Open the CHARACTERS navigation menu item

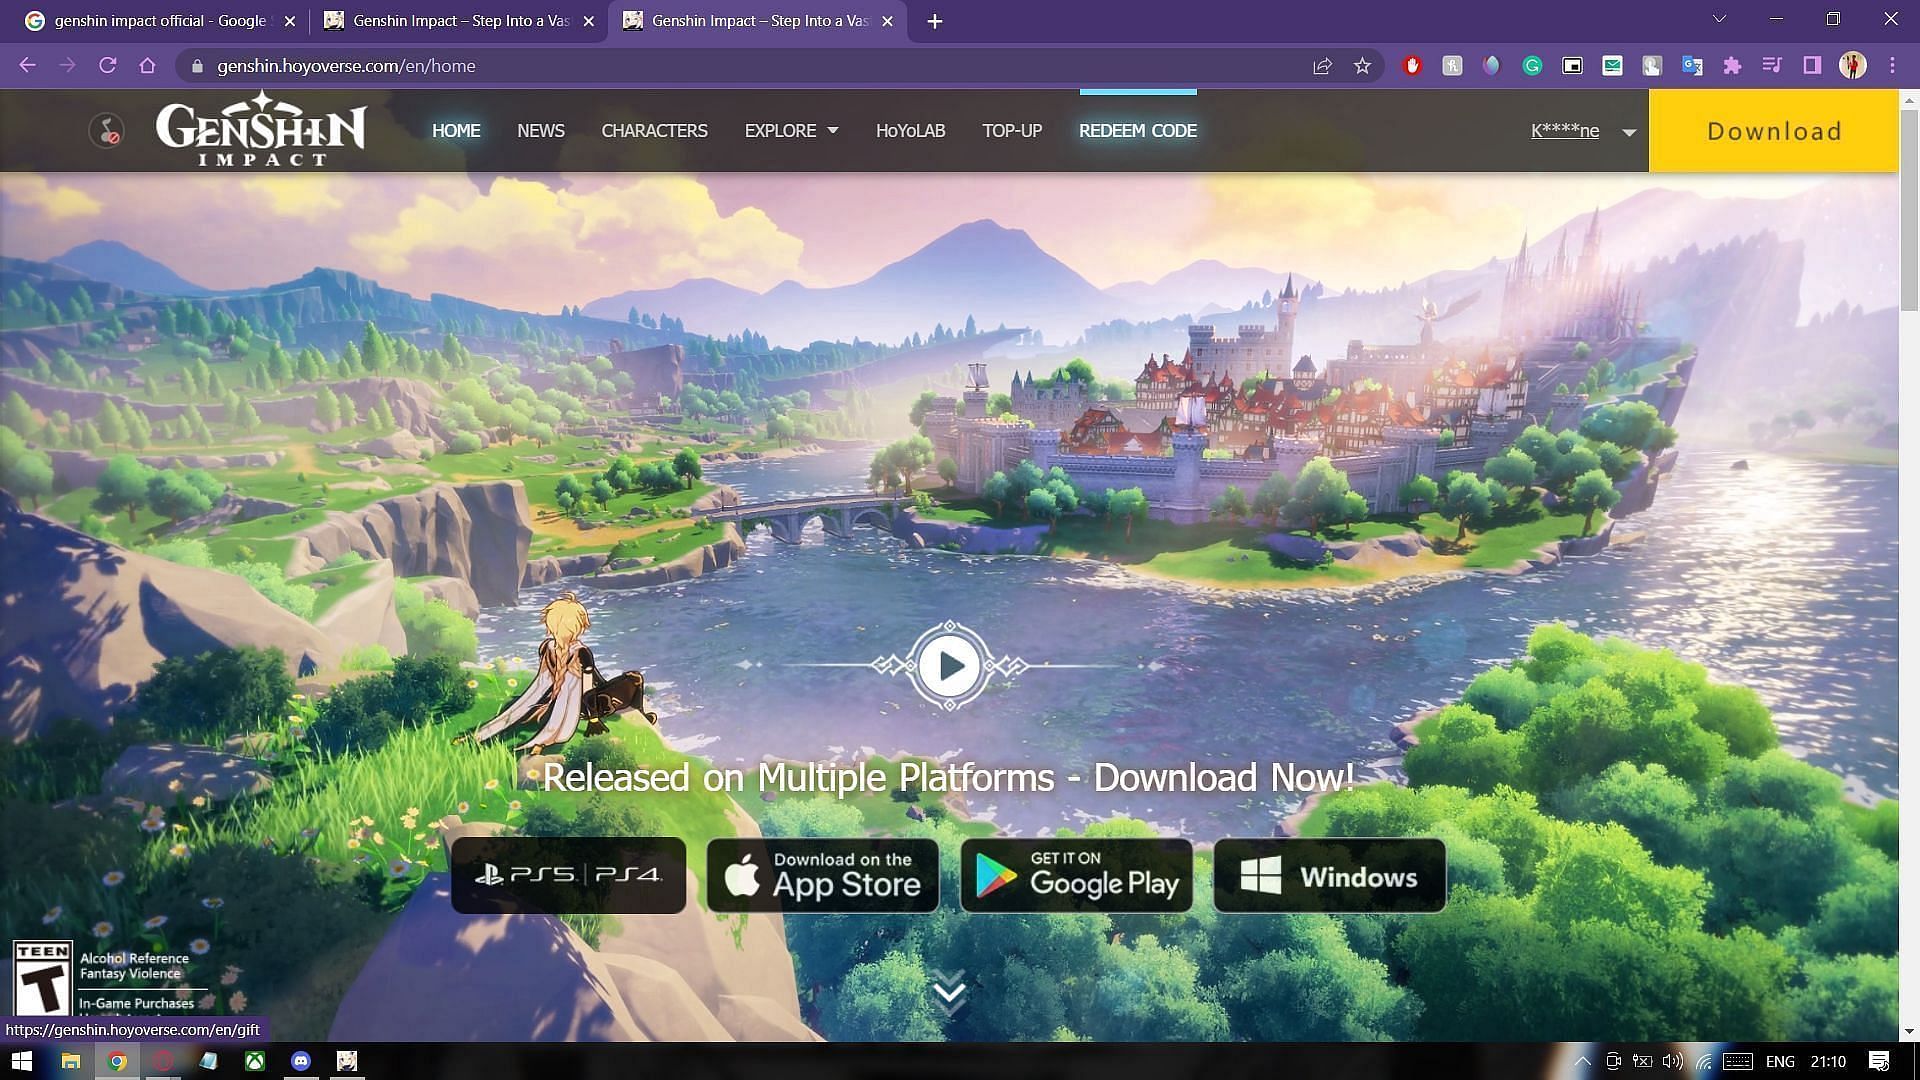click(x=654, y=131)
